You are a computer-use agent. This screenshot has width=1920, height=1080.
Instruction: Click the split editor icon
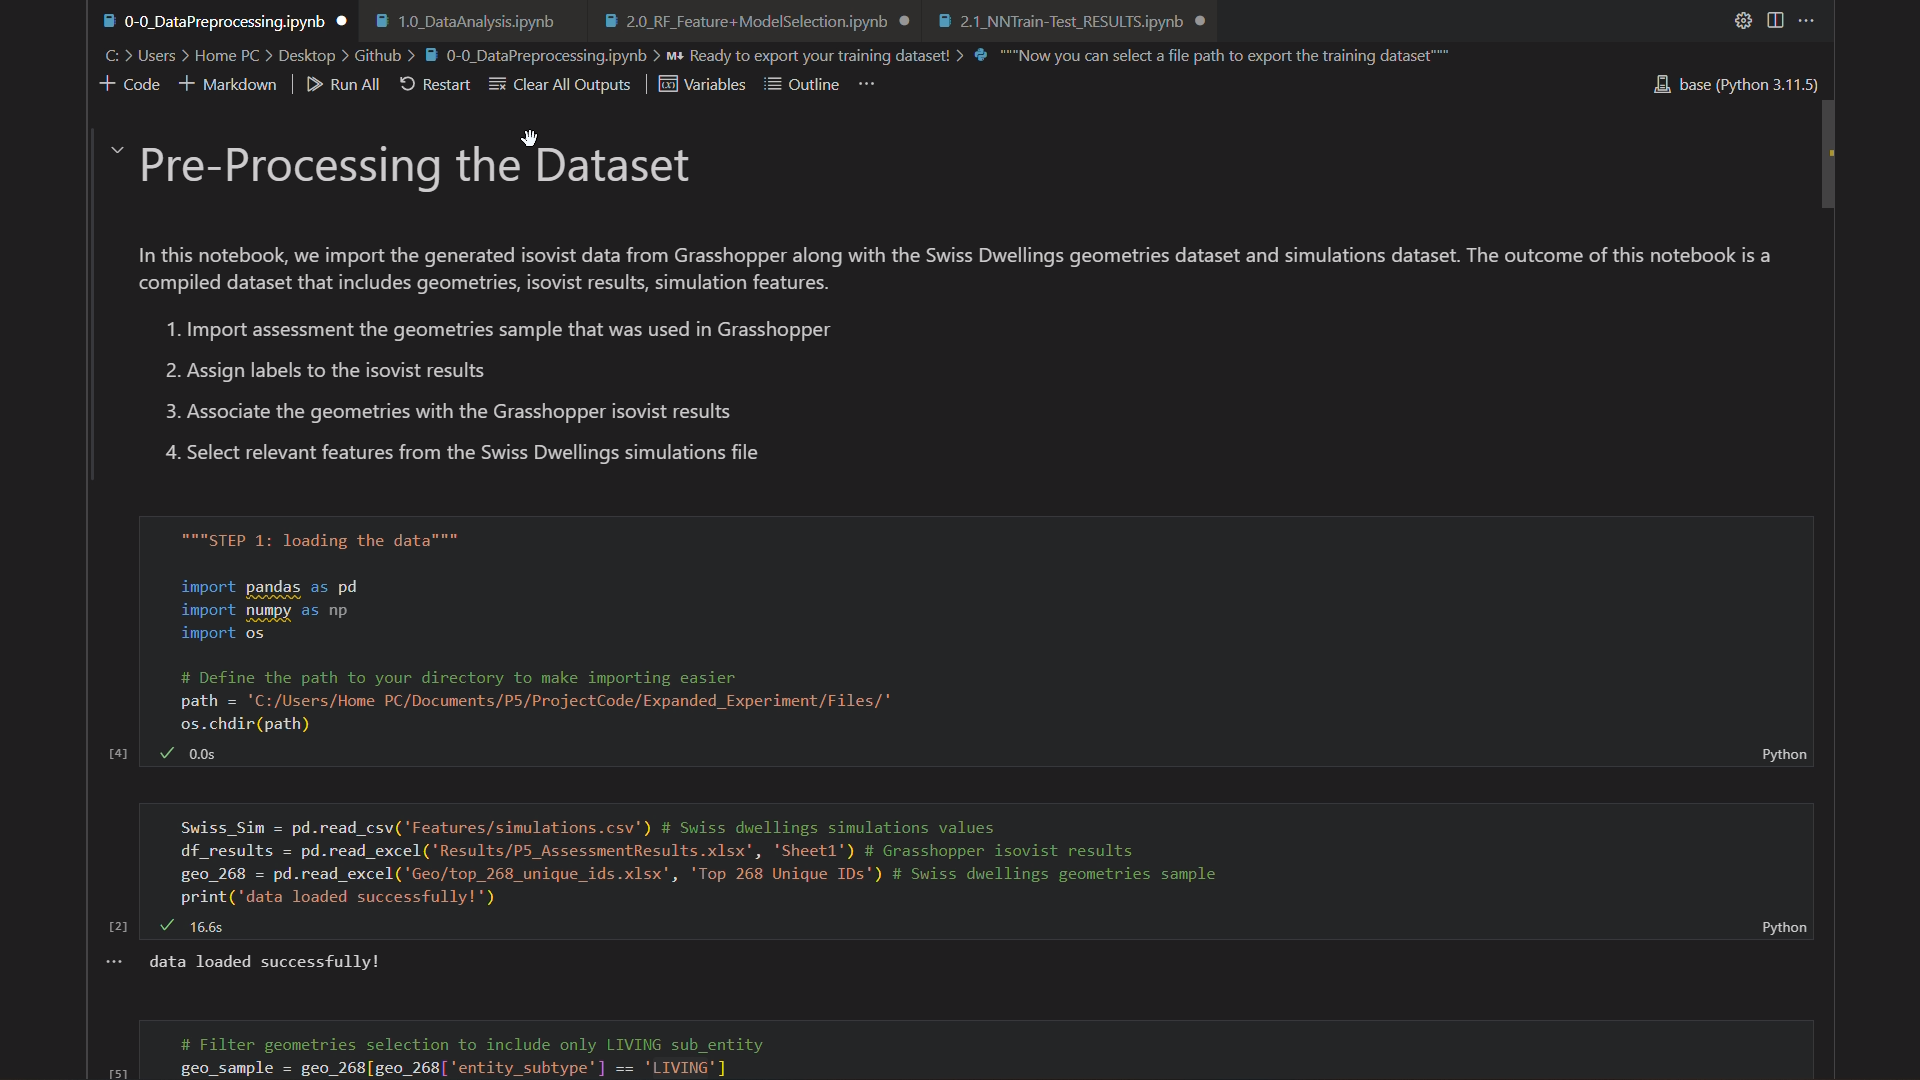click(x=1775, y=21)
